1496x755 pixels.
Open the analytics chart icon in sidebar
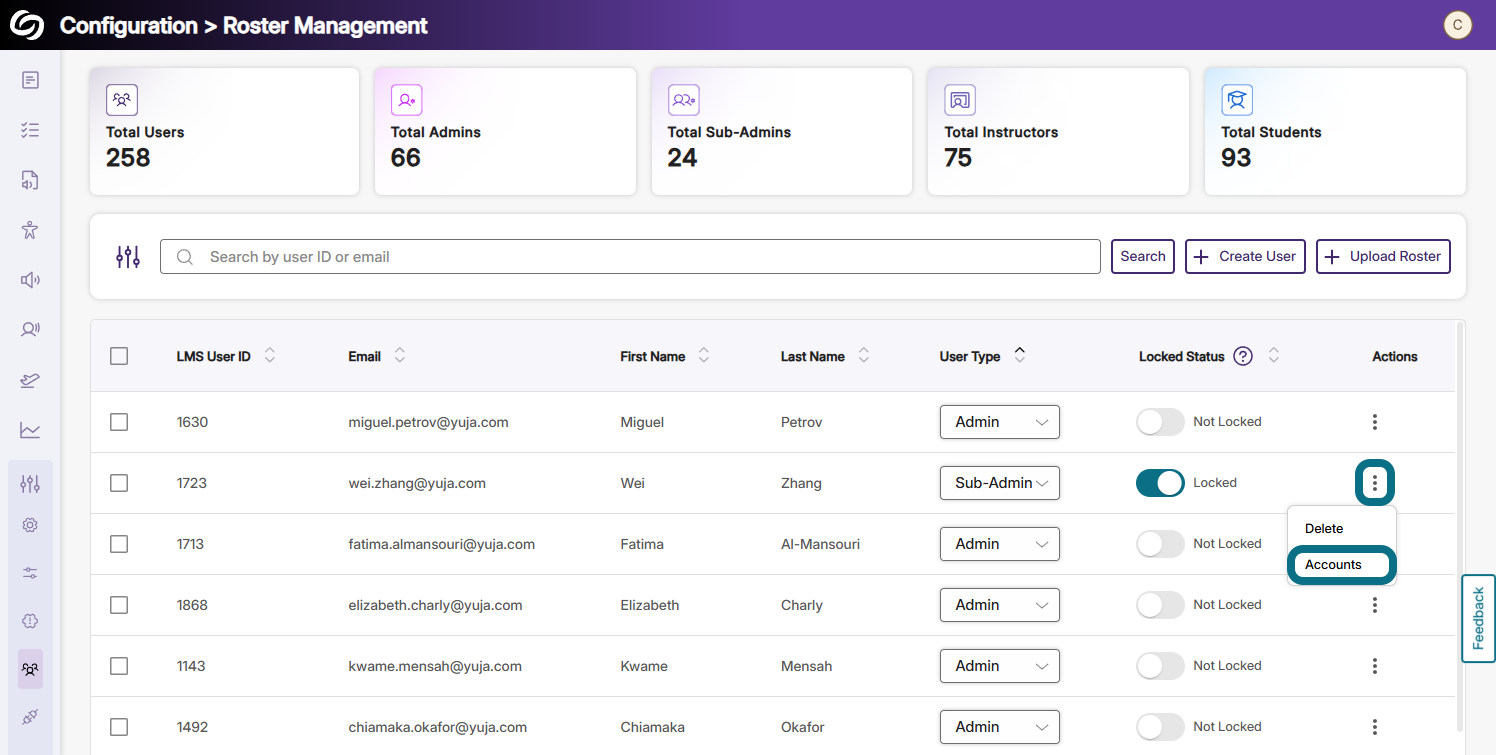[30, 430]
